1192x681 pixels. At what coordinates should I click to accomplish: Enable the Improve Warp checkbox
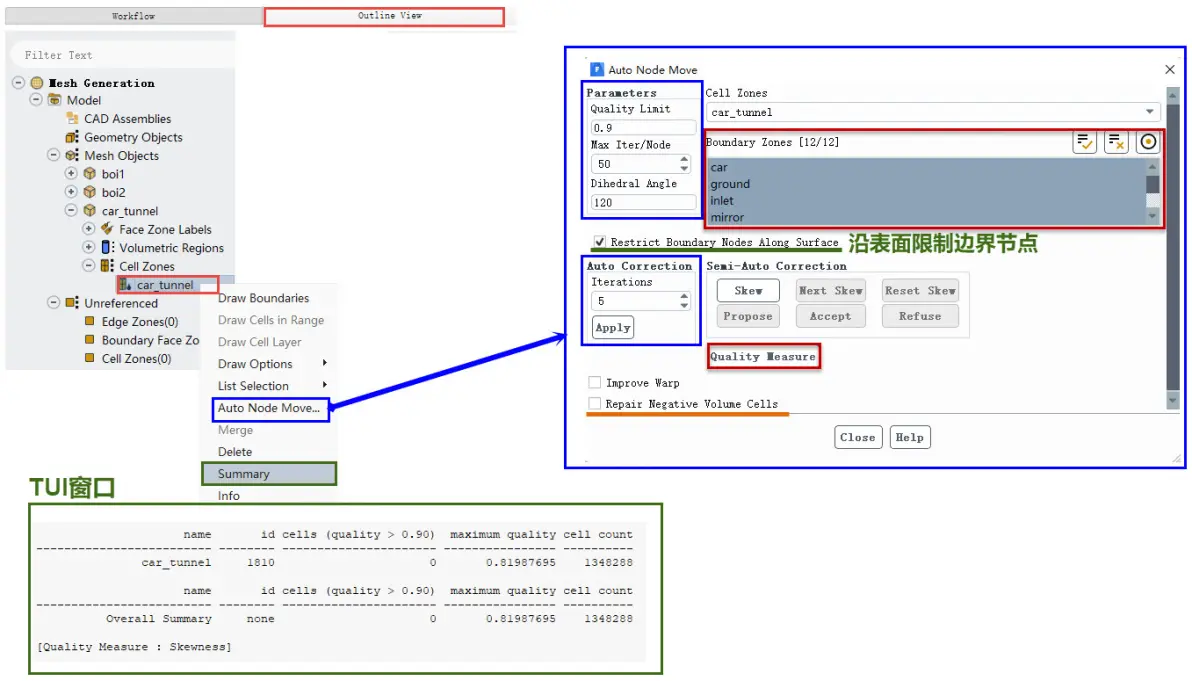coord(594,382)
